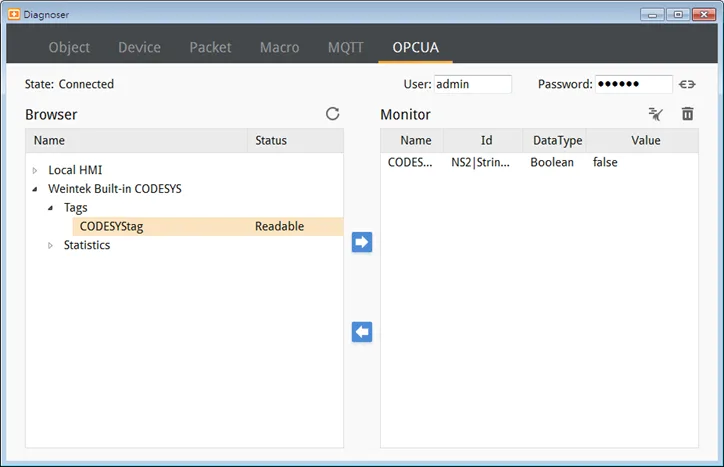This screenshot has height=467, width=724.
Task: Select the CODESYStag tree row
Action: pyautogui.click(x=208, y=226)
